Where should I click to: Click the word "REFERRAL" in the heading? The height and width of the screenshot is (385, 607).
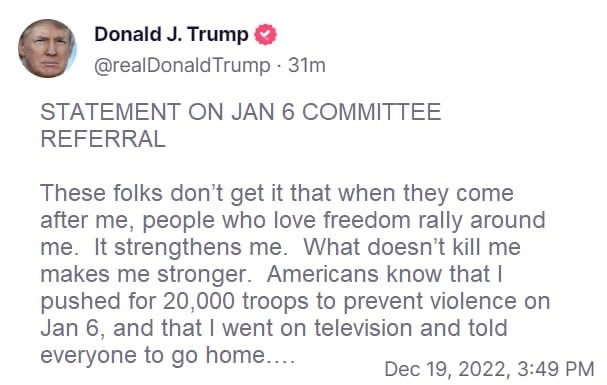click(103, 139)
